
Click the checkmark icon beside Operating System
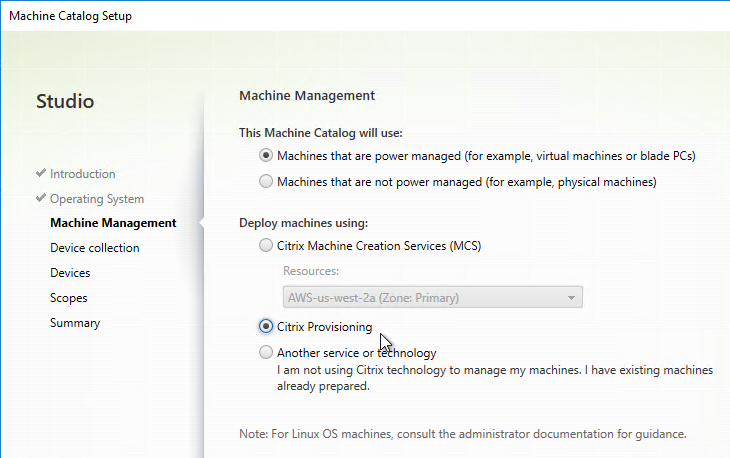point(41,198)
